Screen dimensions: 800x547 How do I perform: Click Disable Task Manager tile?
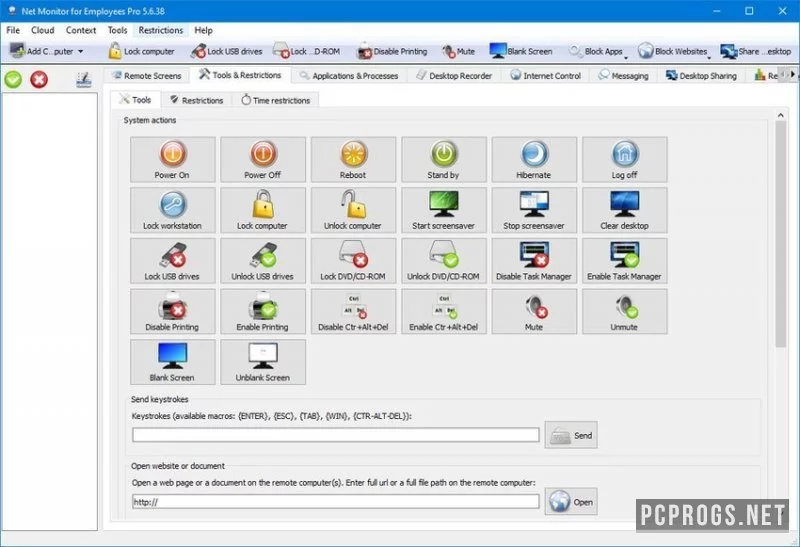(x=534, y=260)
